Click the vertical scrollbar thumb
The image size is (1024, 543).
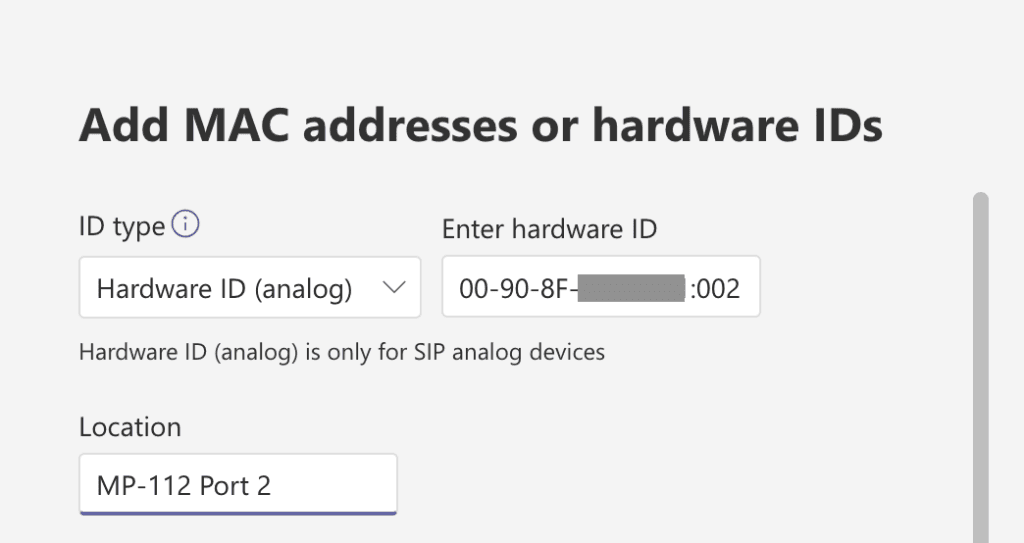coord(980,367)
